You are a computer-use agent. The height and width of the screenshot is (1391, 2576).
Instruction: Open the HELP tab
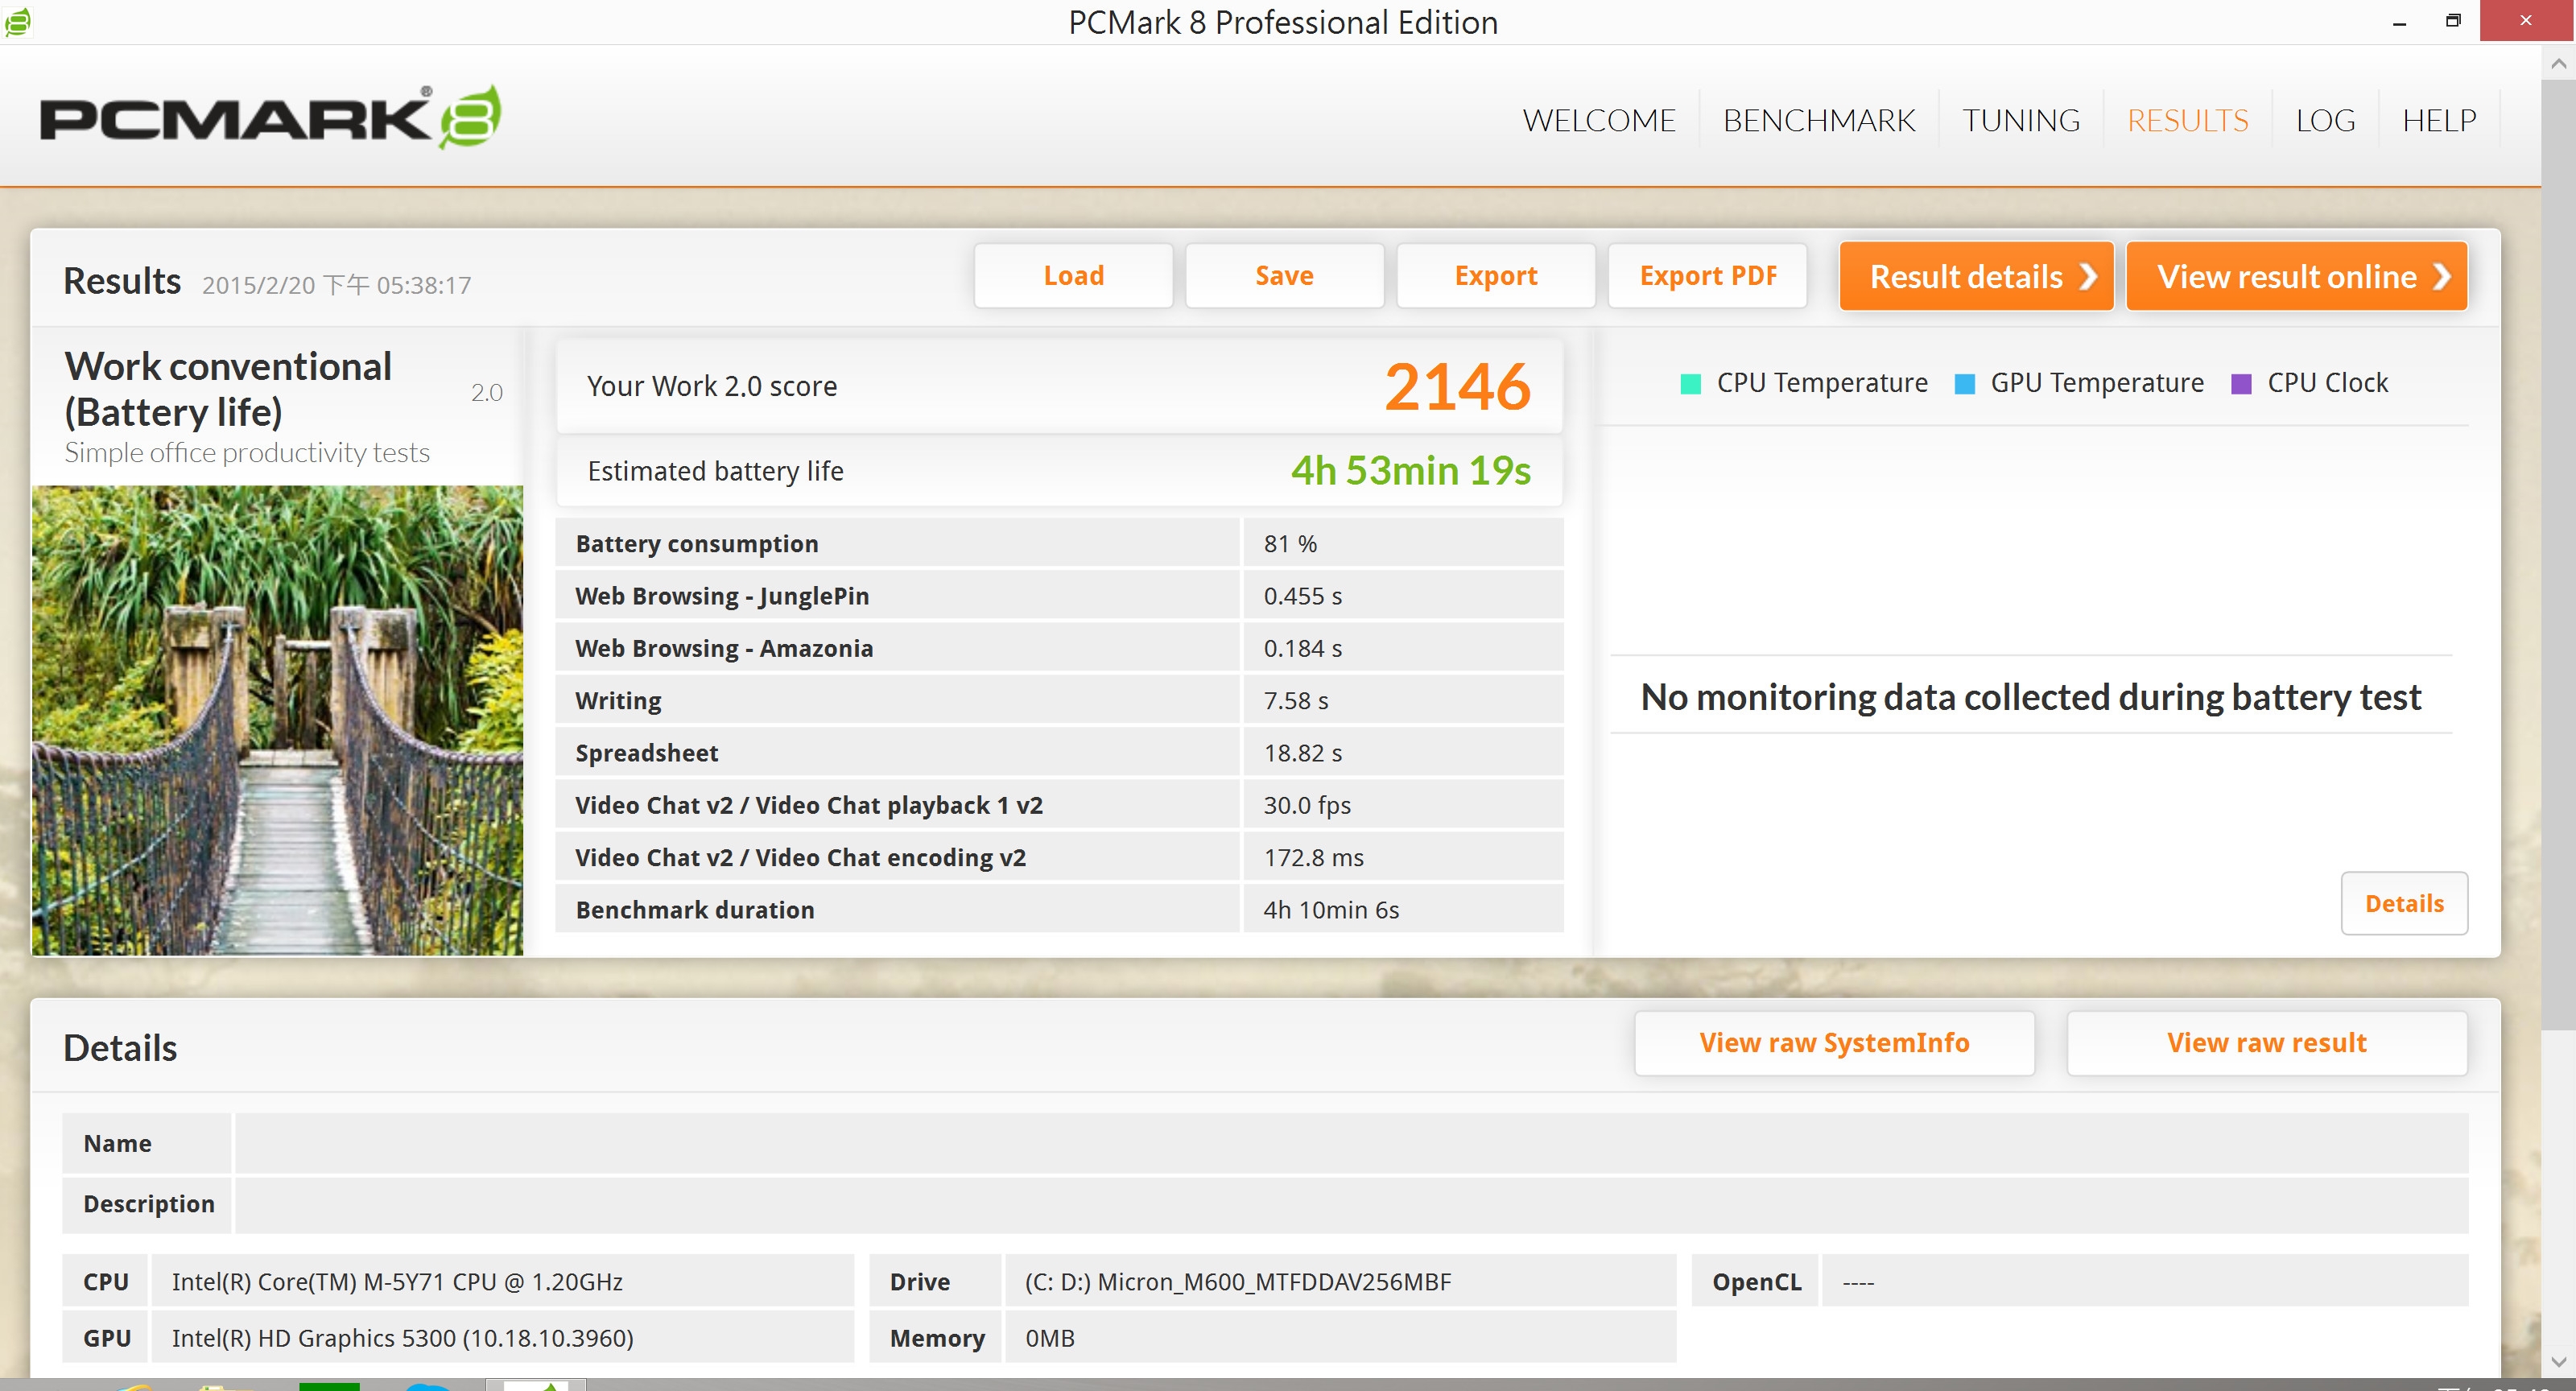point(2439,120)
